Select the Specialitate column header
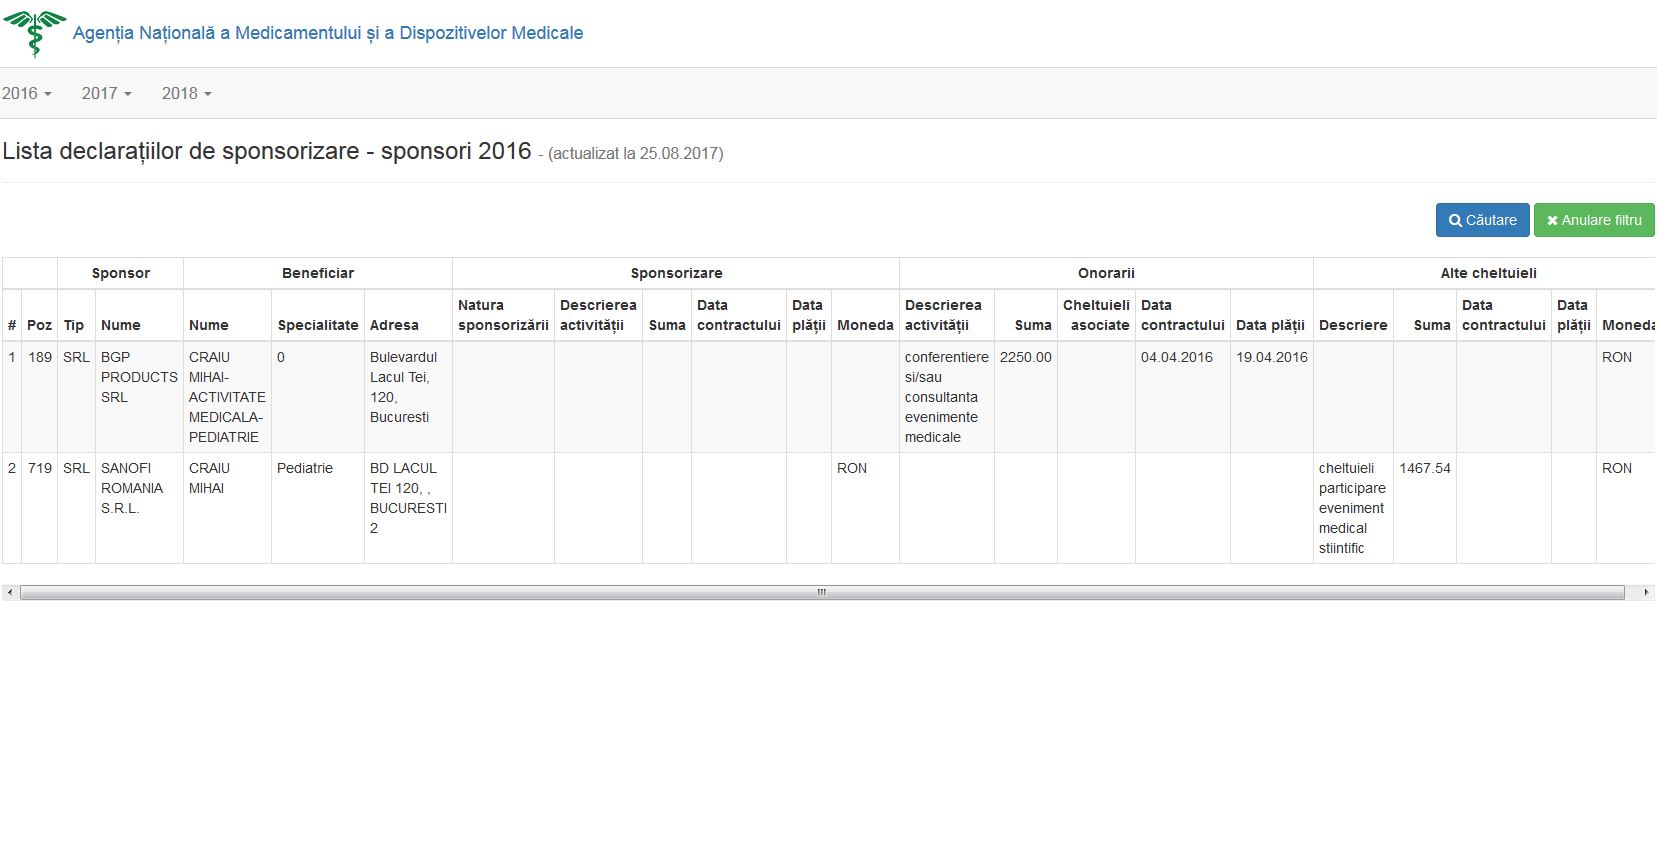 (317, 325)
